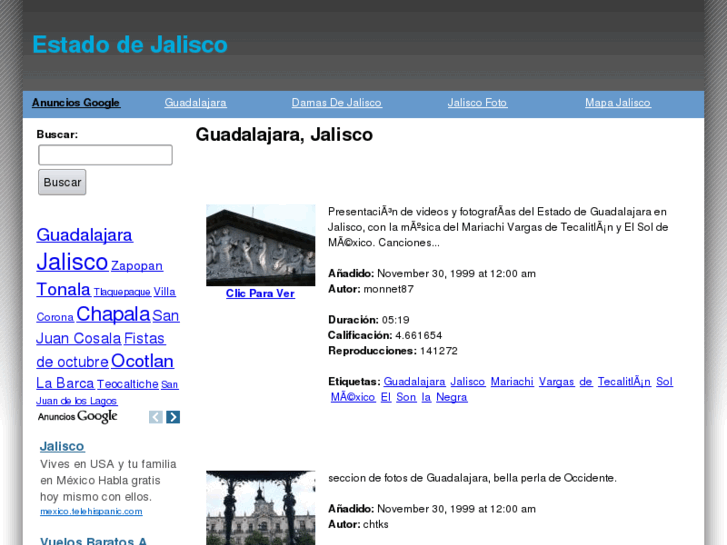Open Jalisco Foto nav link

[x=477, y=103]
